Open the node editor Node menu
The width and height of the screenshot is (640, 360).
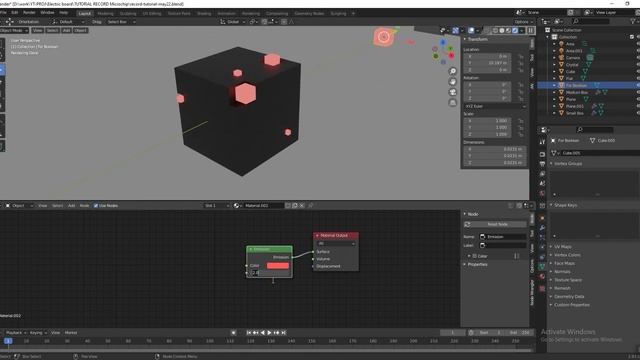pos(84,206)
